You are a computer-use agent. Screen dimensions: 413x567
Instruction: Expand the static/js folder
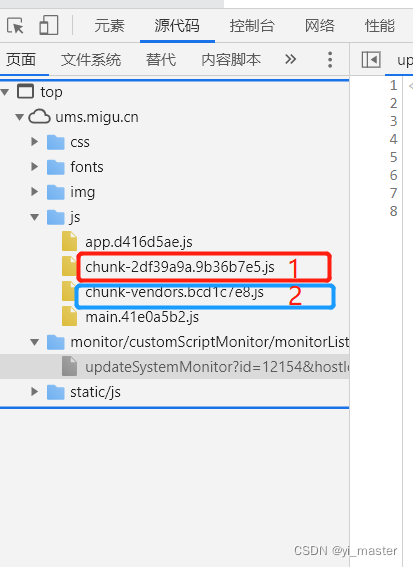35,392
